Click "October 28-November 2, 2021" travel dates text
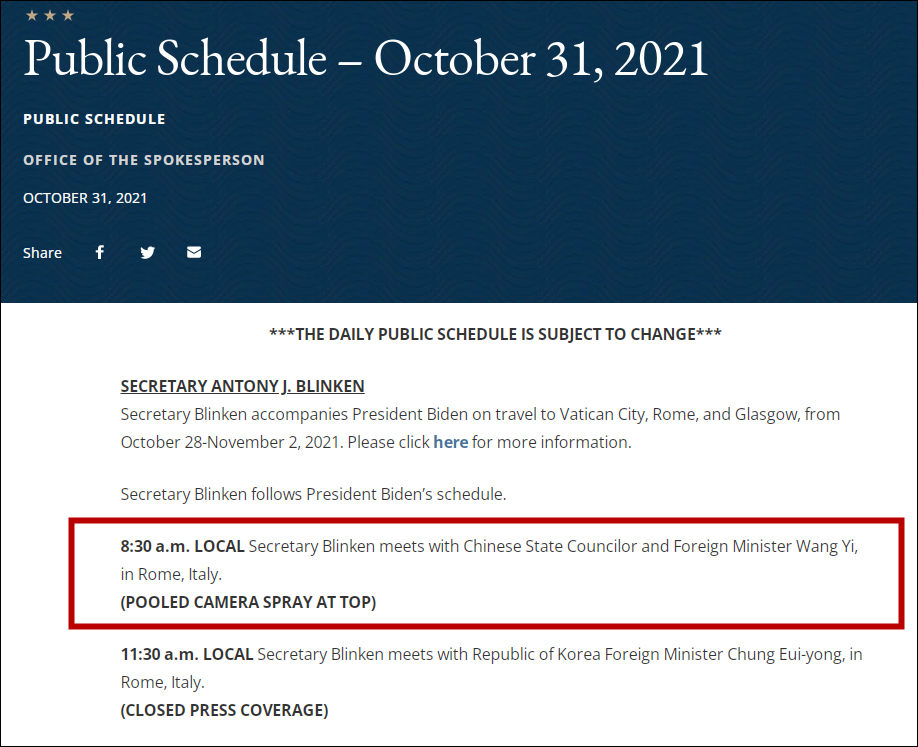The height and width of the screenshot is (747, 918). click(231, 441)
